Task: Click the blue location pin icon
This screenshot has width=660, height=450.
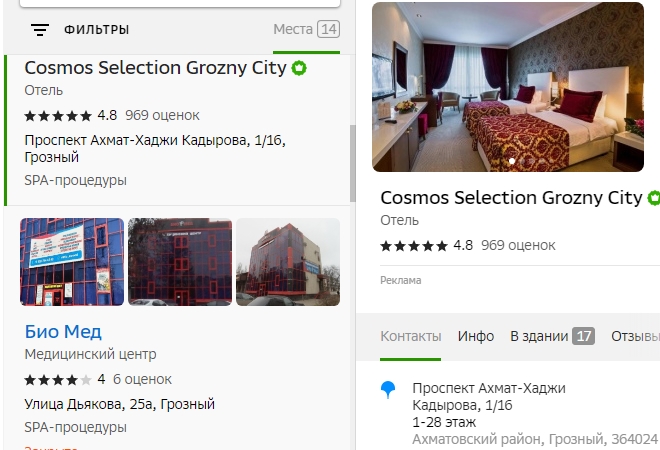Action: (389, 390)
